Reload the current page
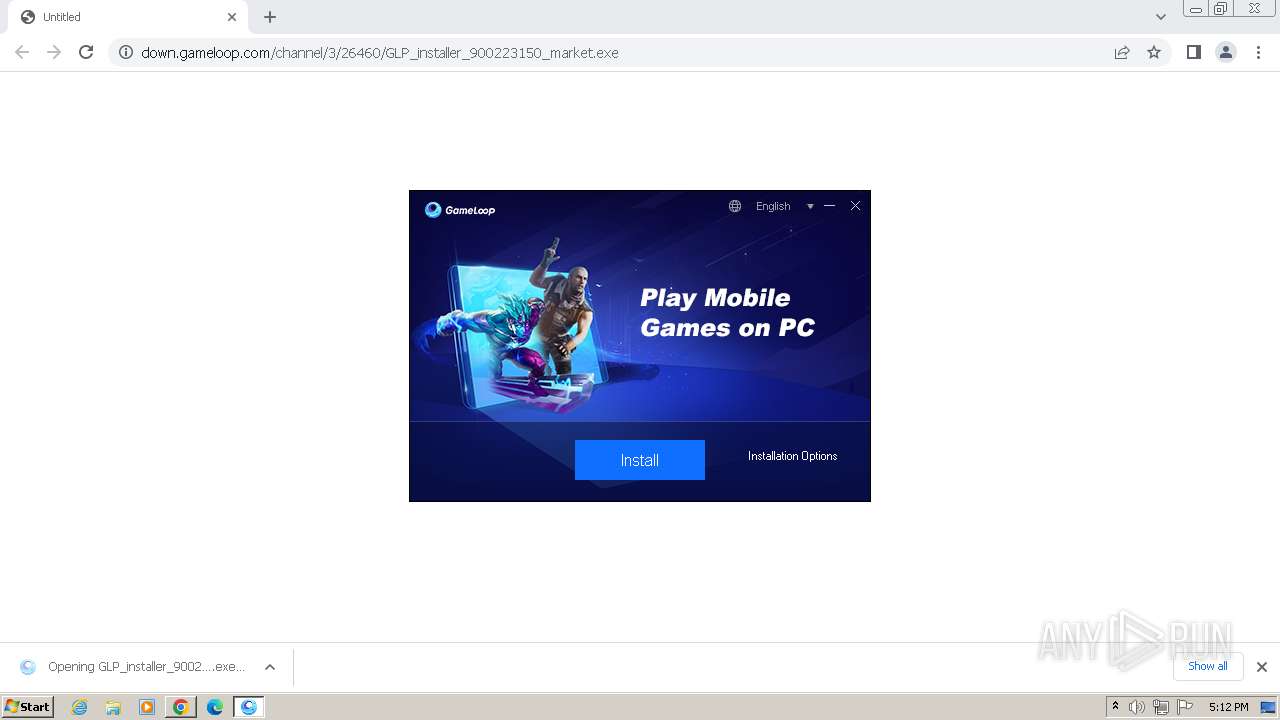Screen dimensions: 1280x720 [x=86, y=52]
